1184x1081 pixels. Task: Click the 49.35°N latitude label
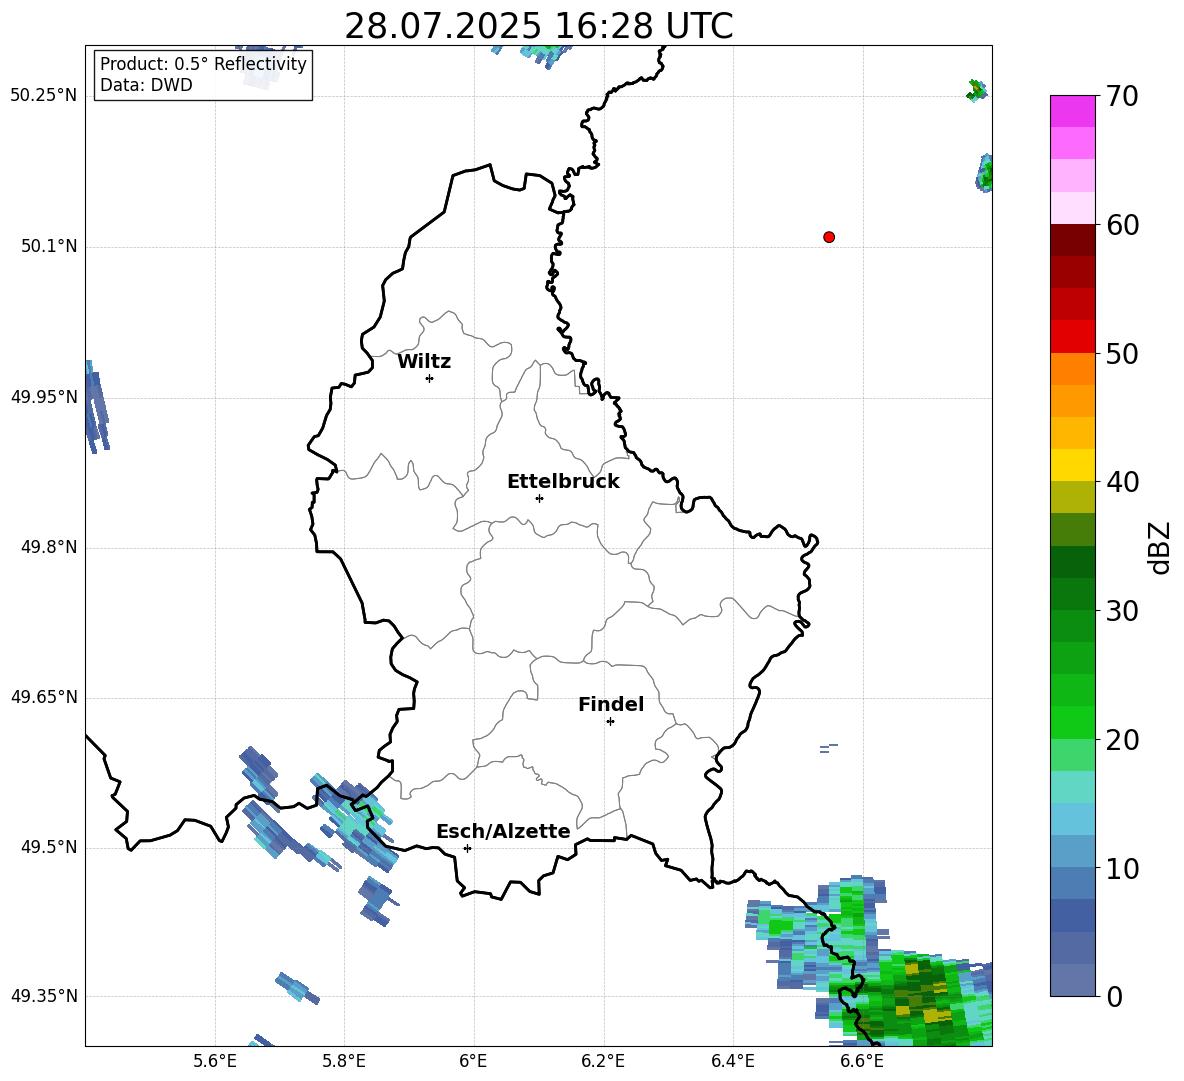(x=44, y=996)
